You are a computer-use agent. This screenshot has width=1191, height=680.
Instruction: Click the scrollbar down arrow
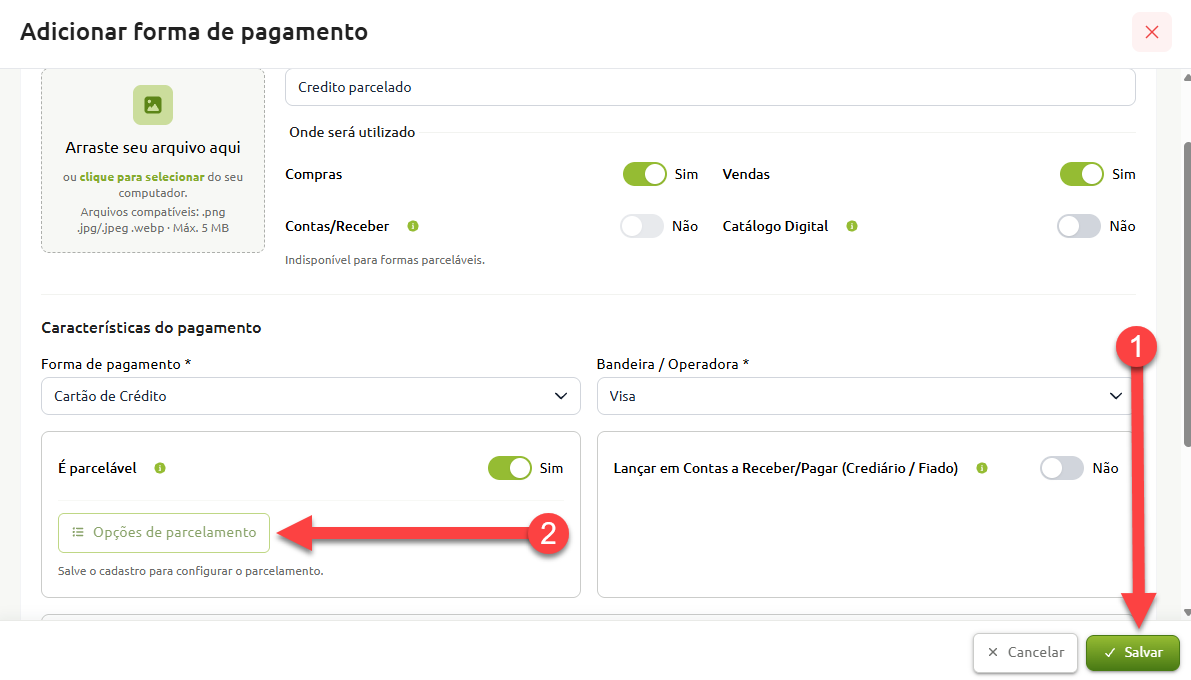tap(1187, 612)
